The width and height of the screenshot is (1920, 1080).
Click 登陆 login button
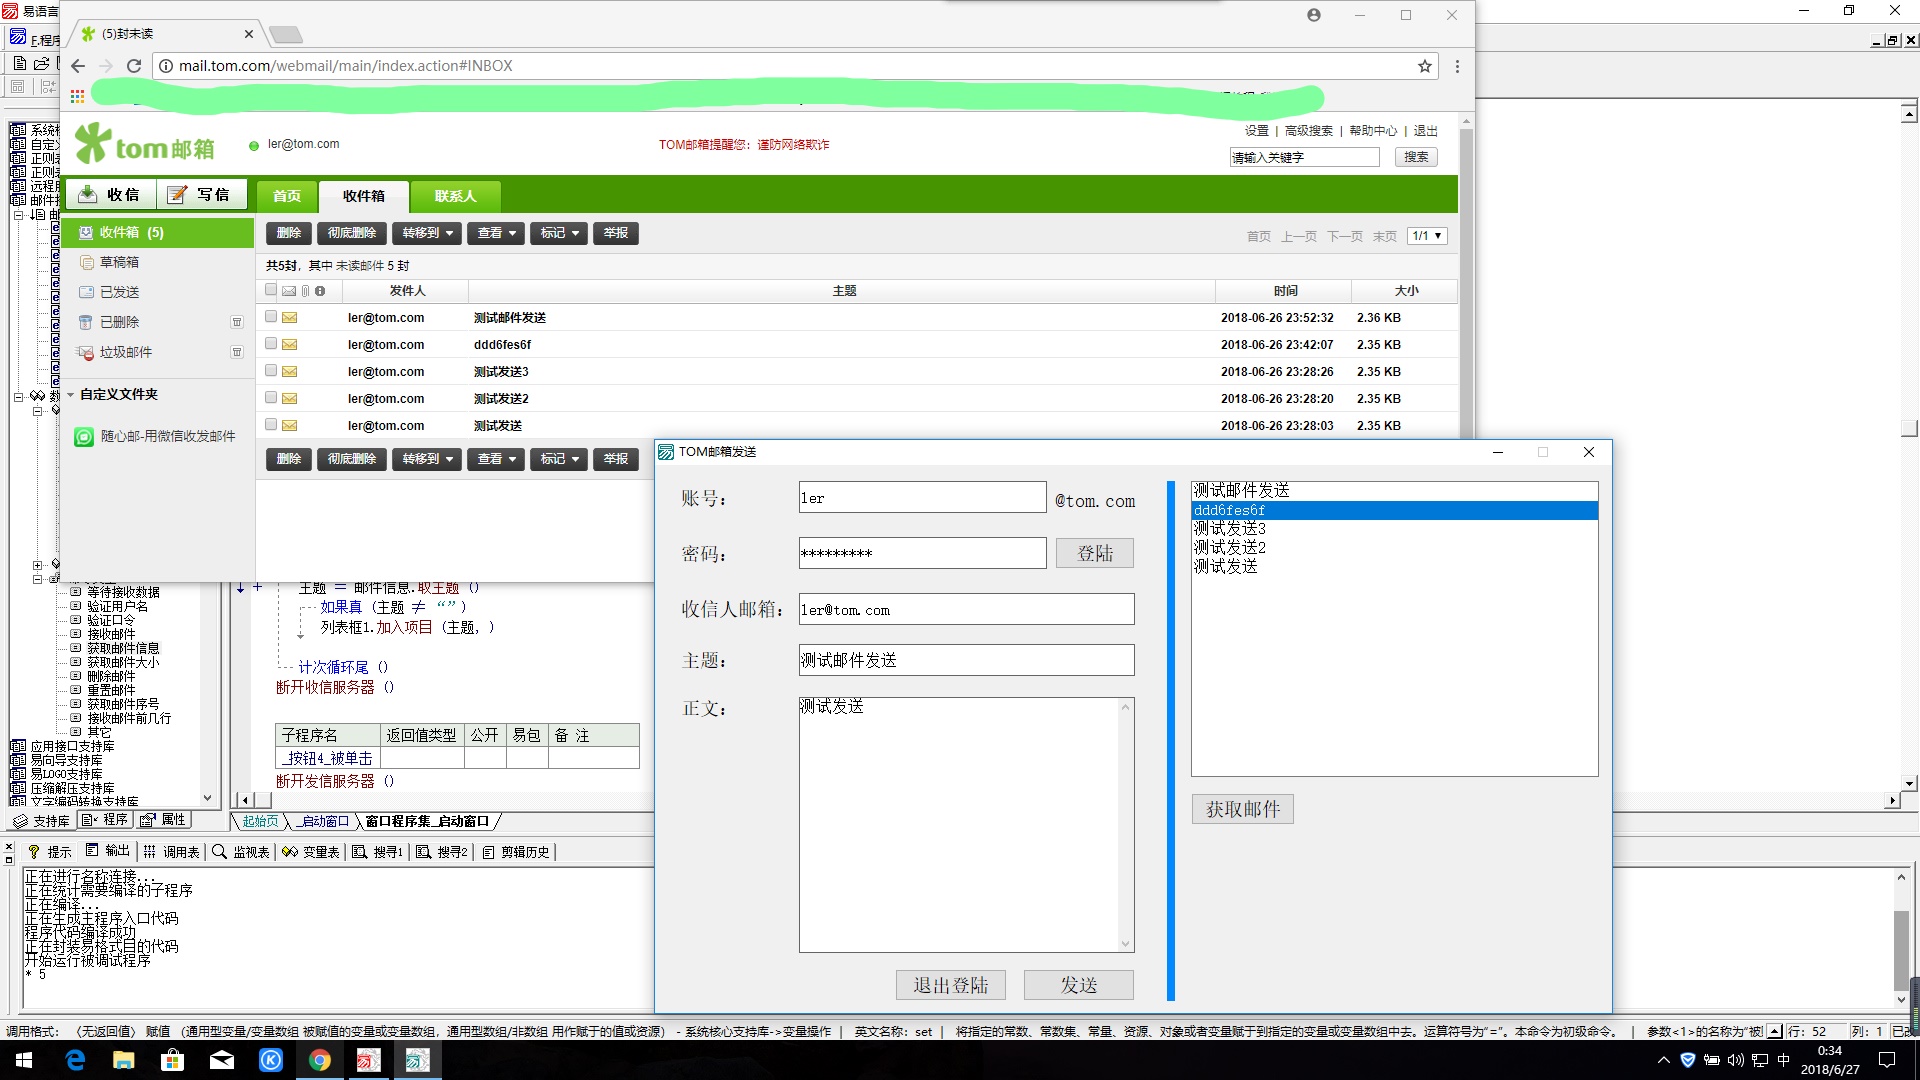point(1095,554)
